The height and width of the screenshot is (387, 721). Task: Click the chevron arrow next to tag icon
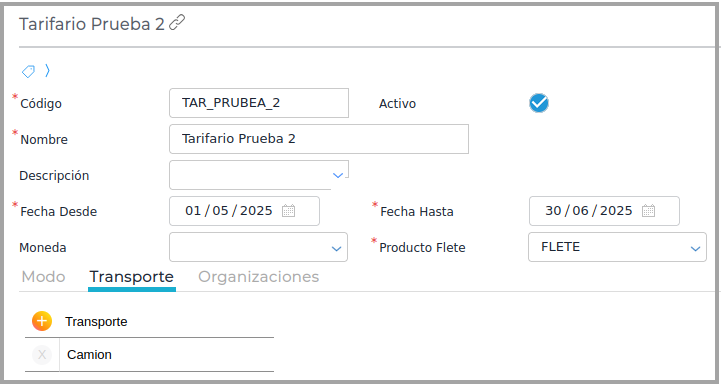(x=47, y=70)
